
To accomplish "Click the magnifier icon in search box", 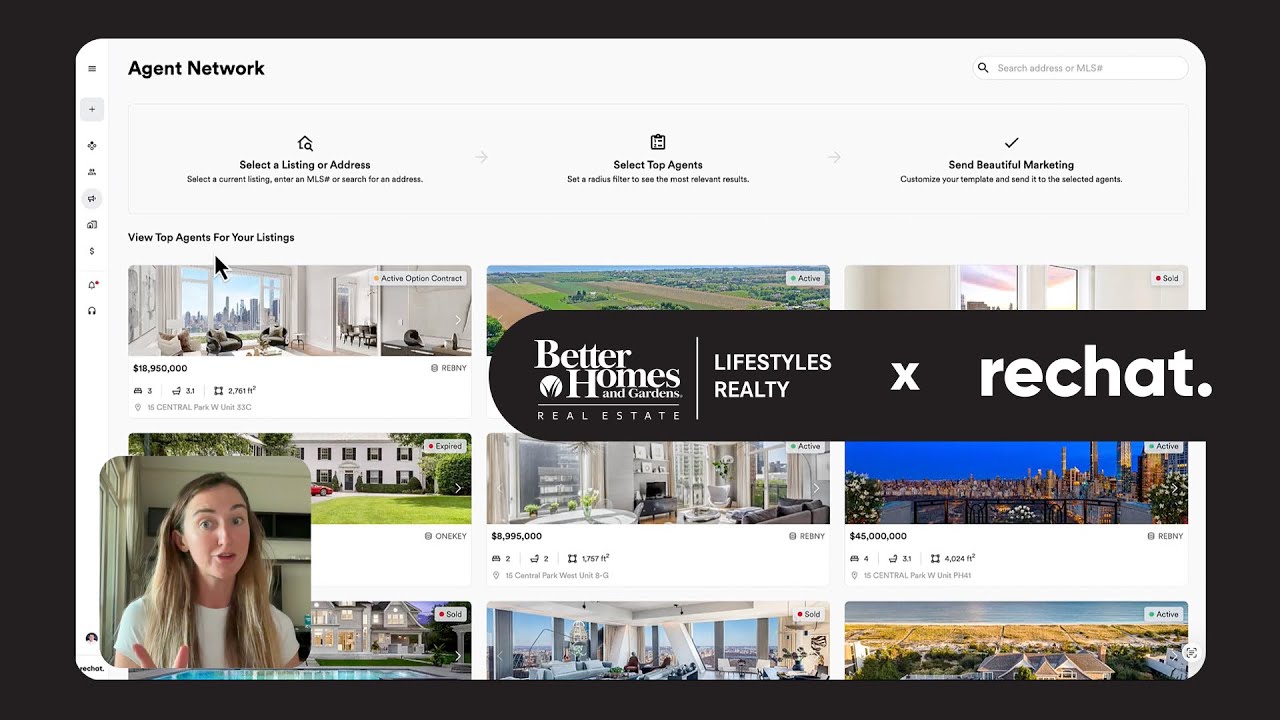I will point(983,68).
